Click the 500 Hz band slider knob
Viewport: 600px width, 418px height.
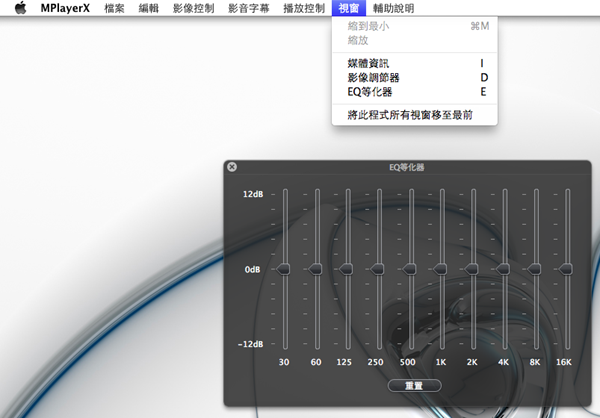410,269
